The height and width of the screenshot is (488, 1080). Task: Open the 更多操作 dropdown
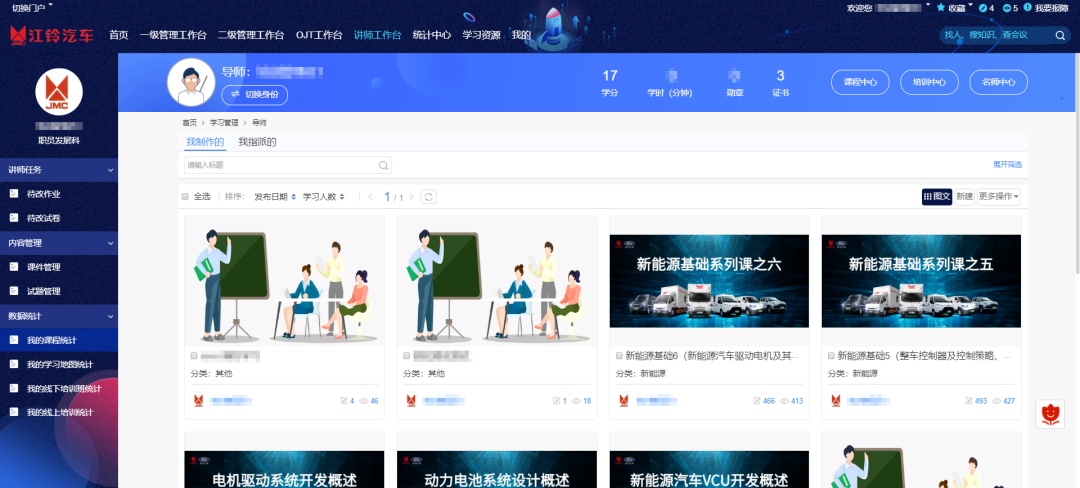coord(999,197)
